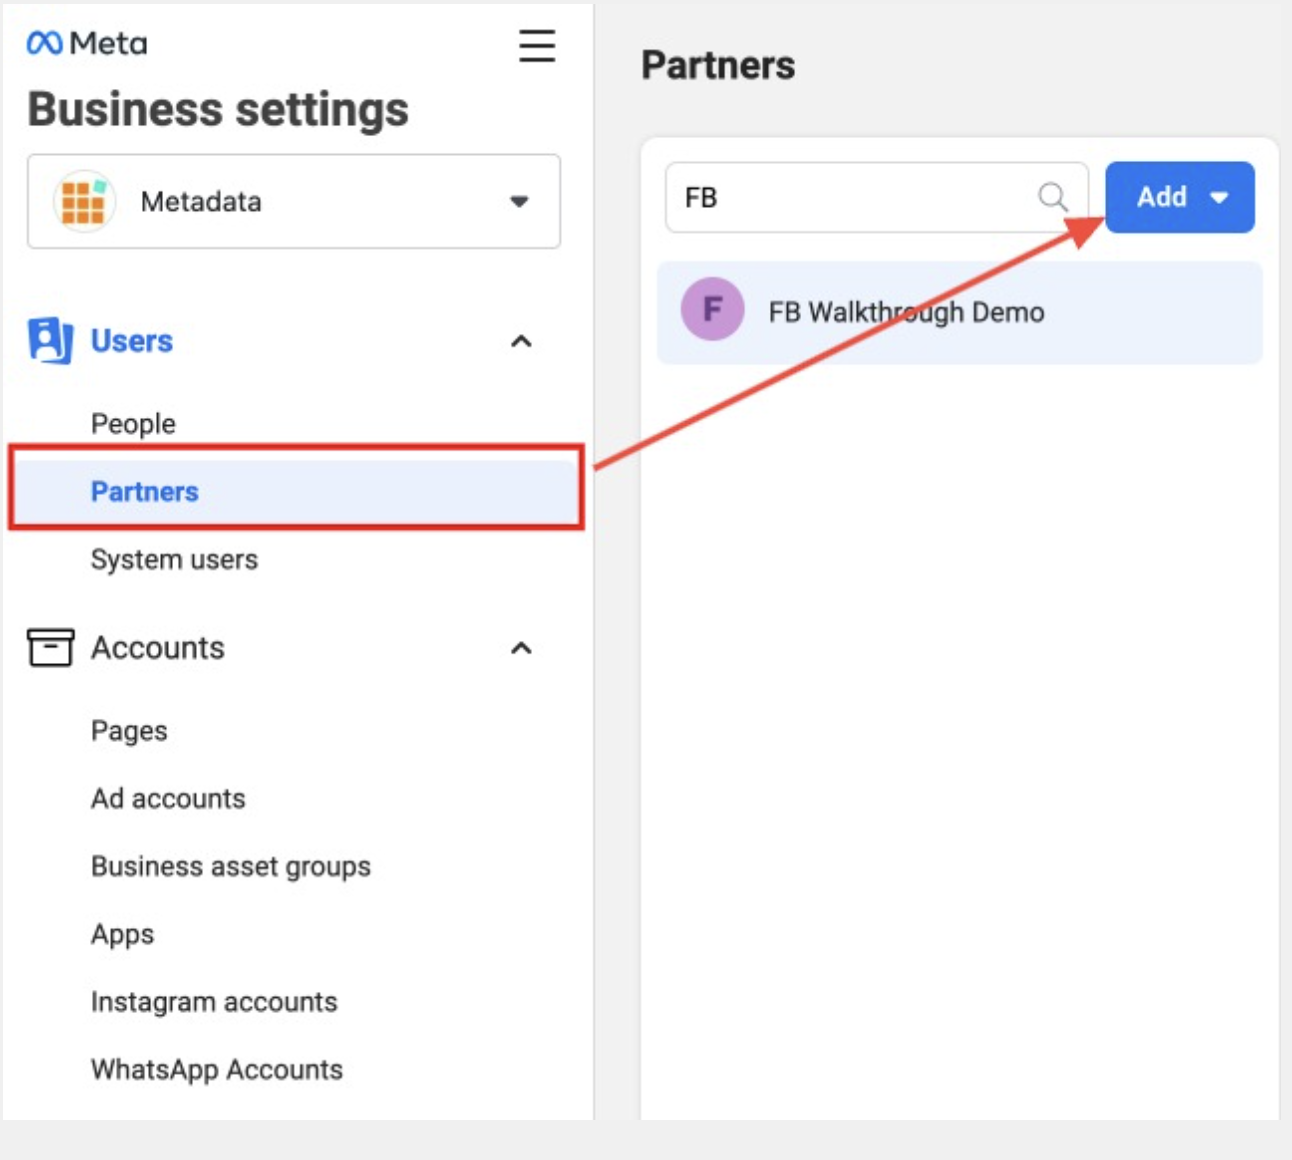This screenshot has height=1160, width=1292.
Task: Collapse the Users section chevron
Action: (x=521, y=342)
